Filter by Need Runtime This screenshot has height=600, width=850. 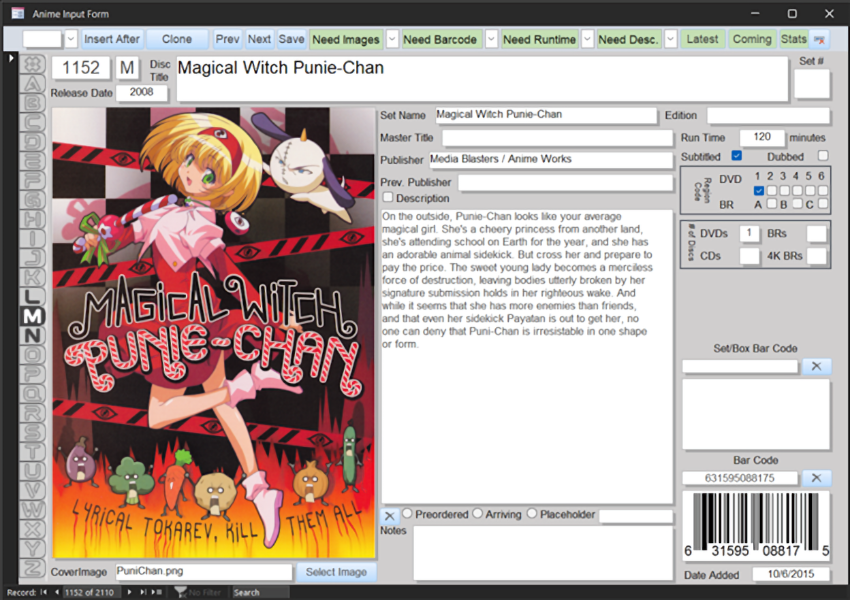(x=539, y=40)
